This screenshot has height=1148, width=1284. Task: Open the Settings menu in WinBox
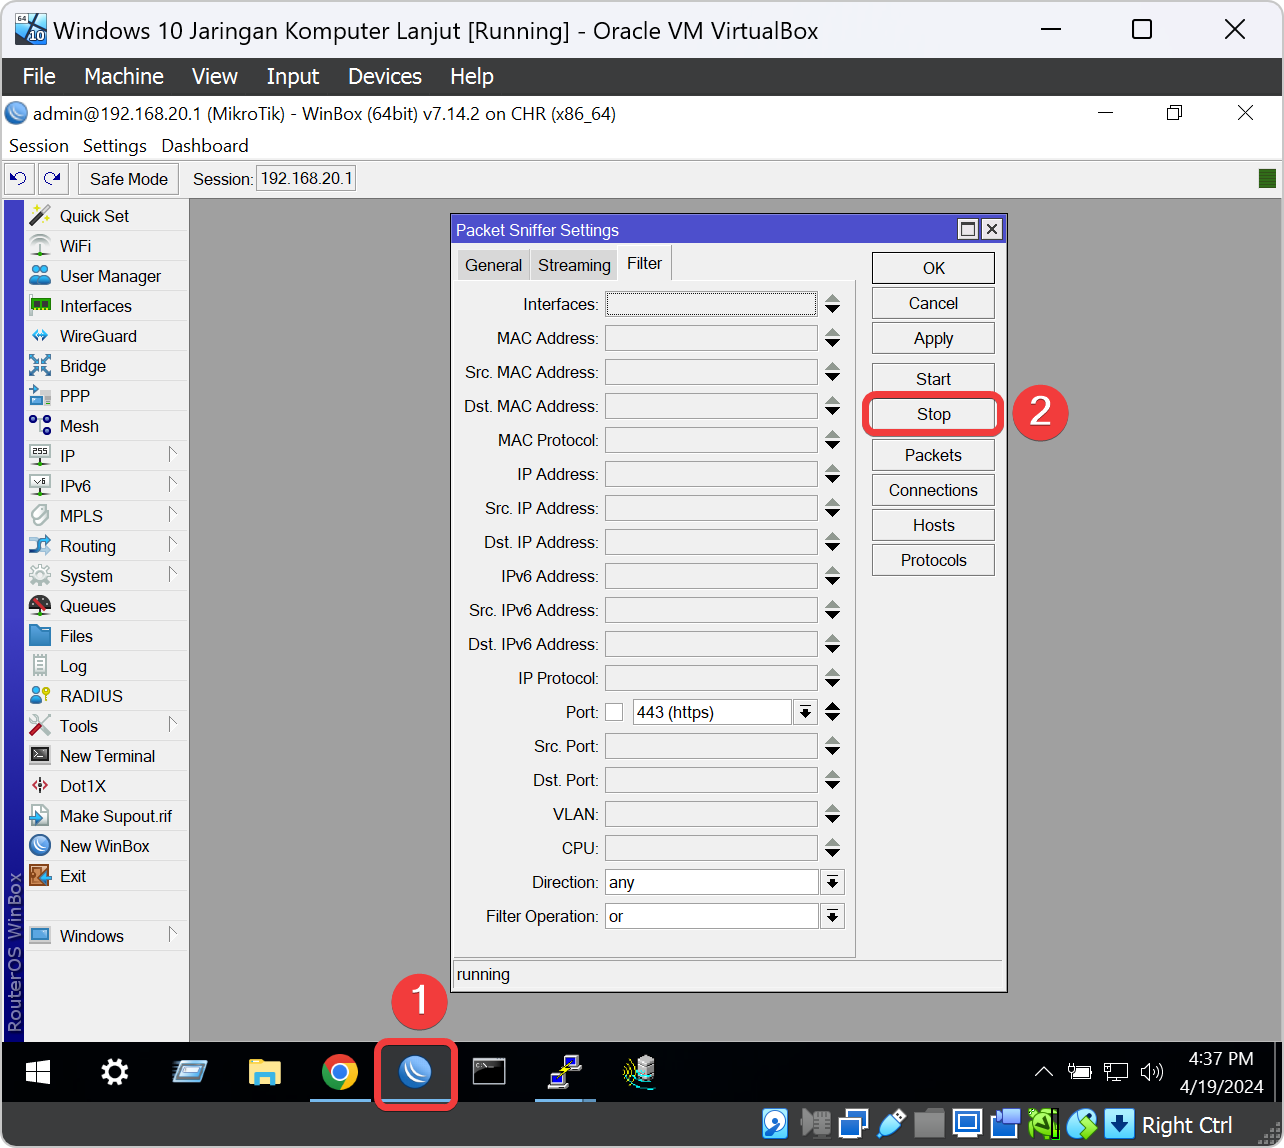[115, 146]
